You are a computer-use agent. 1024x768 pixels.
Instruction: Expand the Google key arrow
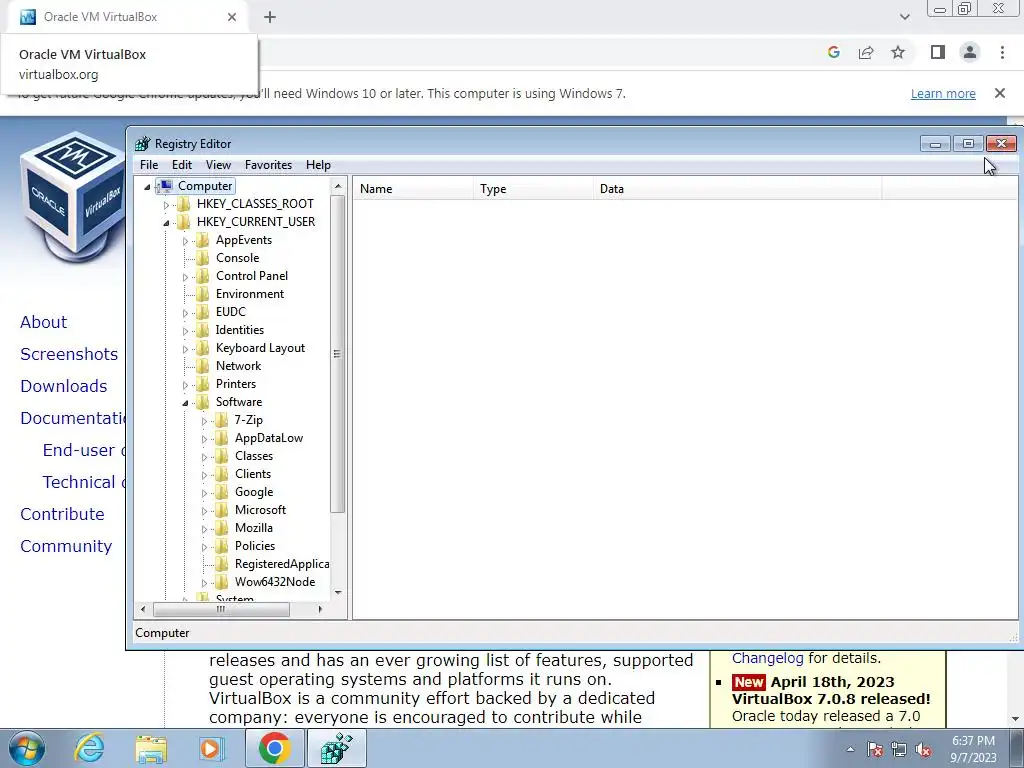click(x=204, y=493)
